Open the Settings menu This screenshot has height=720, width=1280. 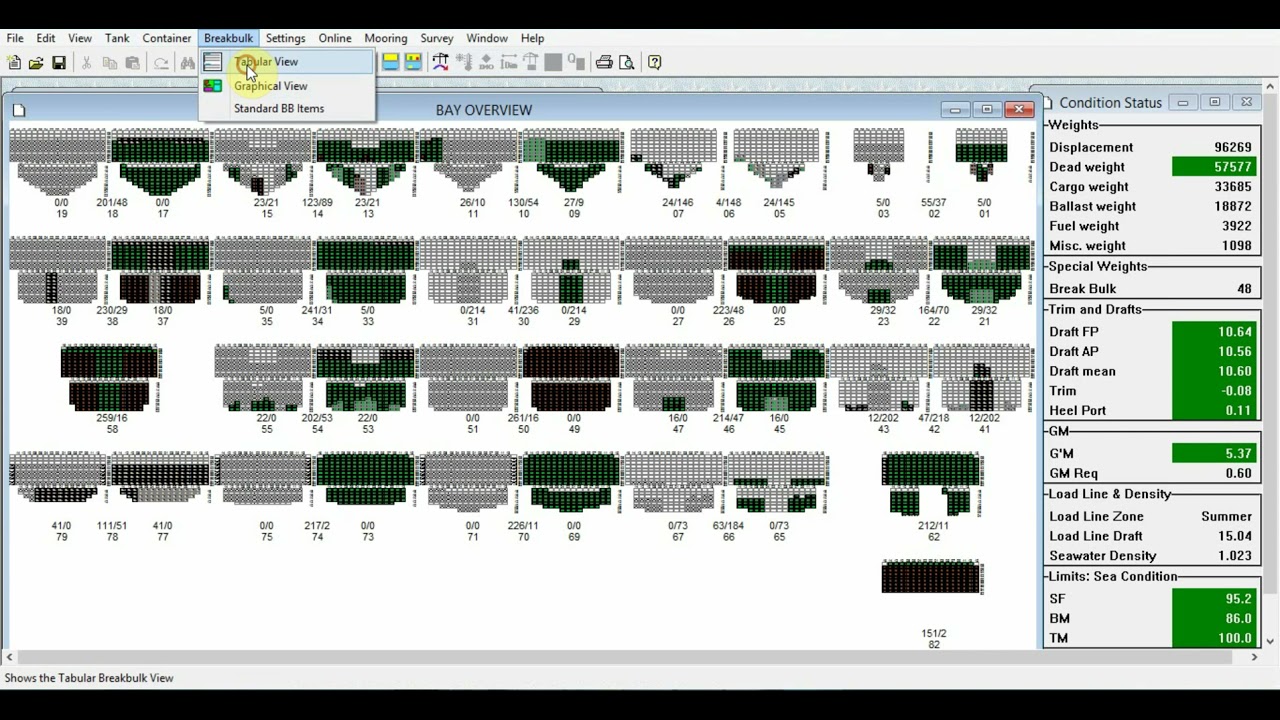pyautogui.click(x=285, y=38)
